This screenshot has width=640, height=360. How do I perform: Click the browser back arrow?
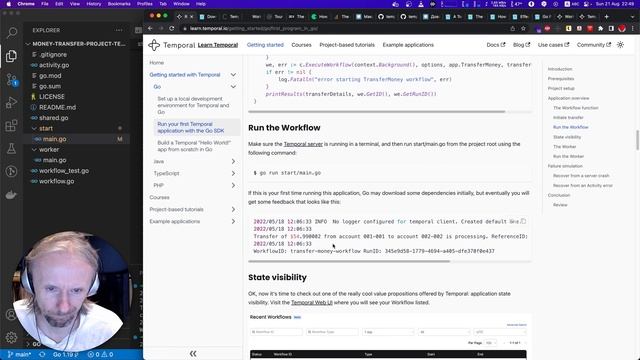(150, 29)
